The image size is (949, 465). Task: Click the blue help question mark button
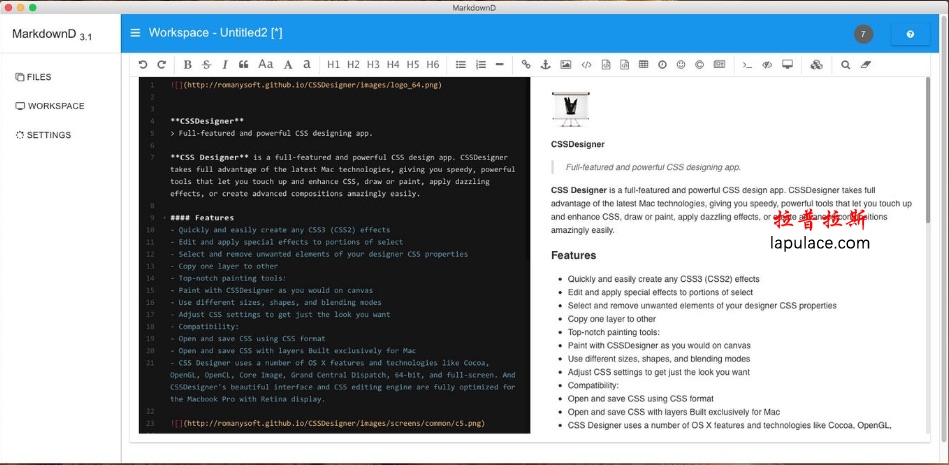click(910, 34)
